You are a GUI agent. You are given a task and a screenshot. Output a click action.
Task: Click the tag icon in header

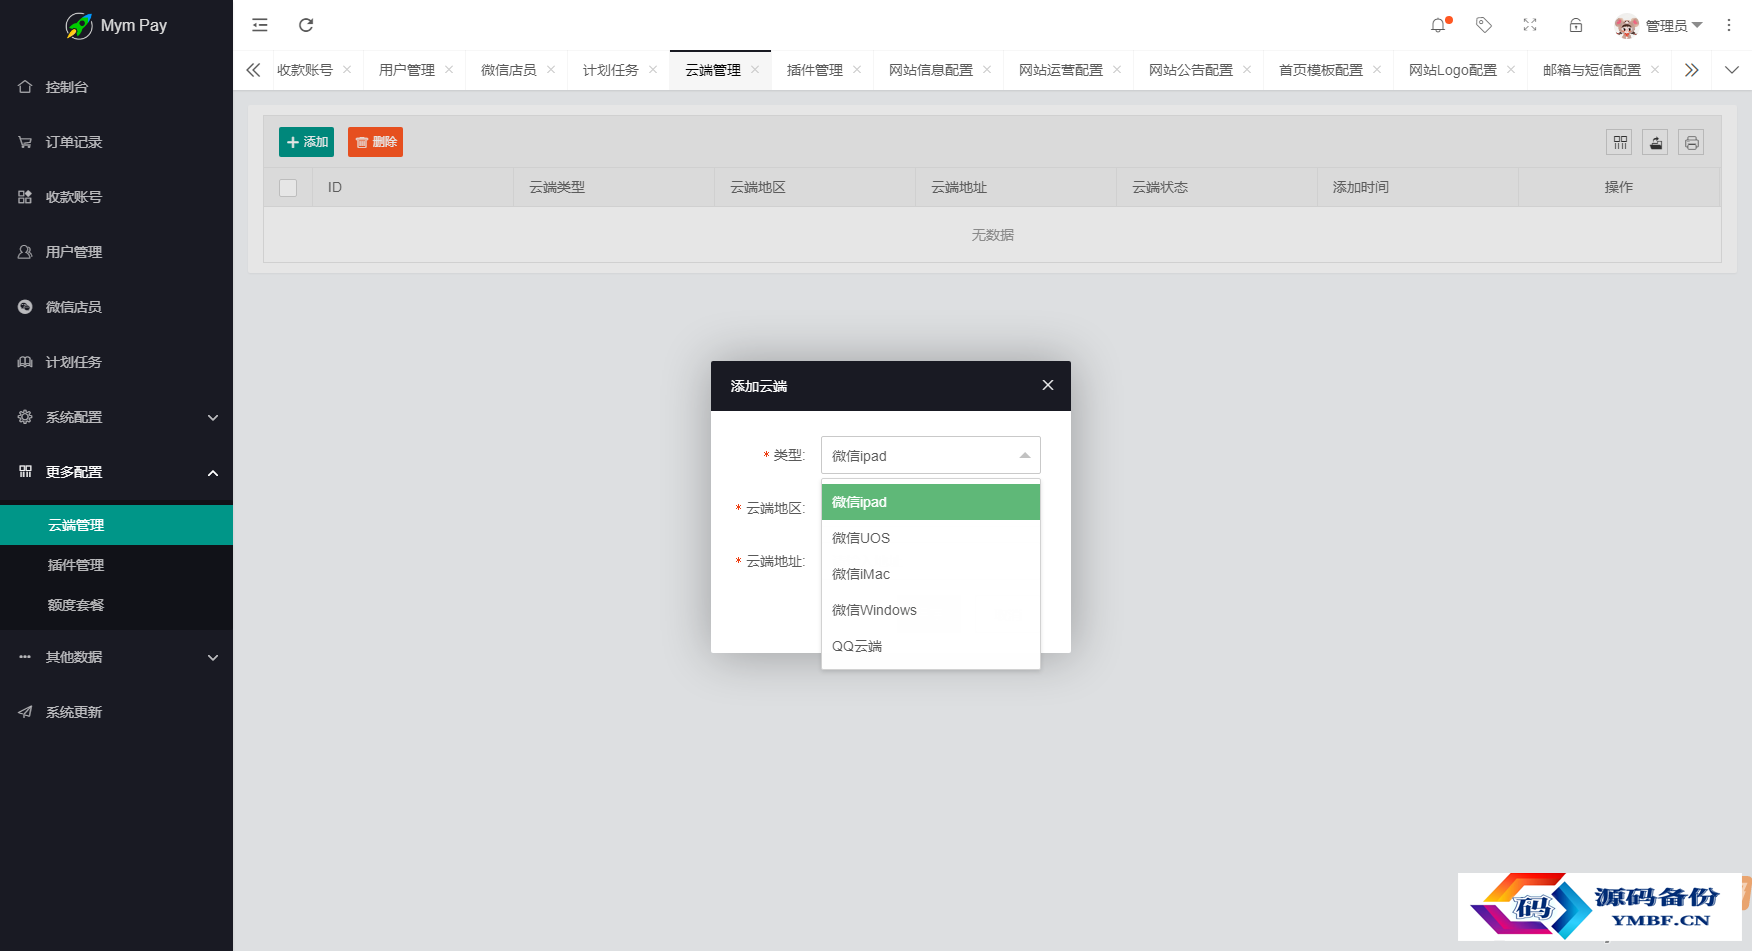tap(1484, 25)
